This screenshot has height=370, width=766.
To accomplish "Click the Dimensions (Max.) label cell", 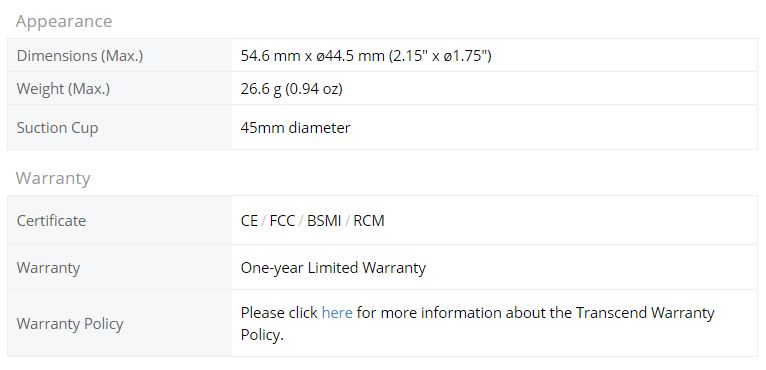I will 120,55.
